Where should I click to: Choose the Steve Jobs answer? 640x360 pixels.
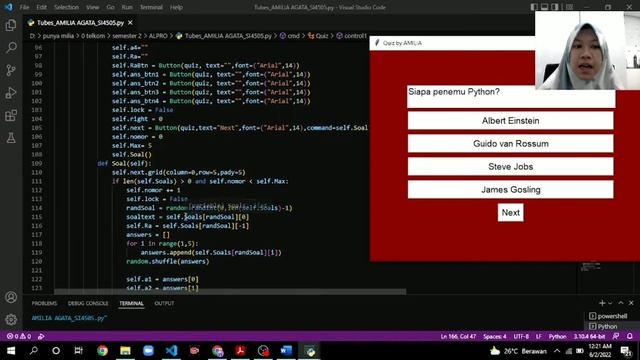click(511, 167)
